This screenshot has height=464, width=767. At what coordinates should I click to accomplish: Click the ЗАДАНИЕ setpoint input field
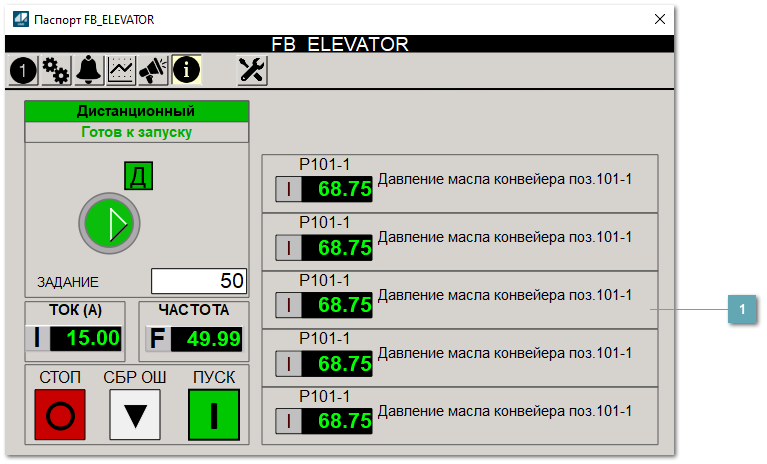198,281
